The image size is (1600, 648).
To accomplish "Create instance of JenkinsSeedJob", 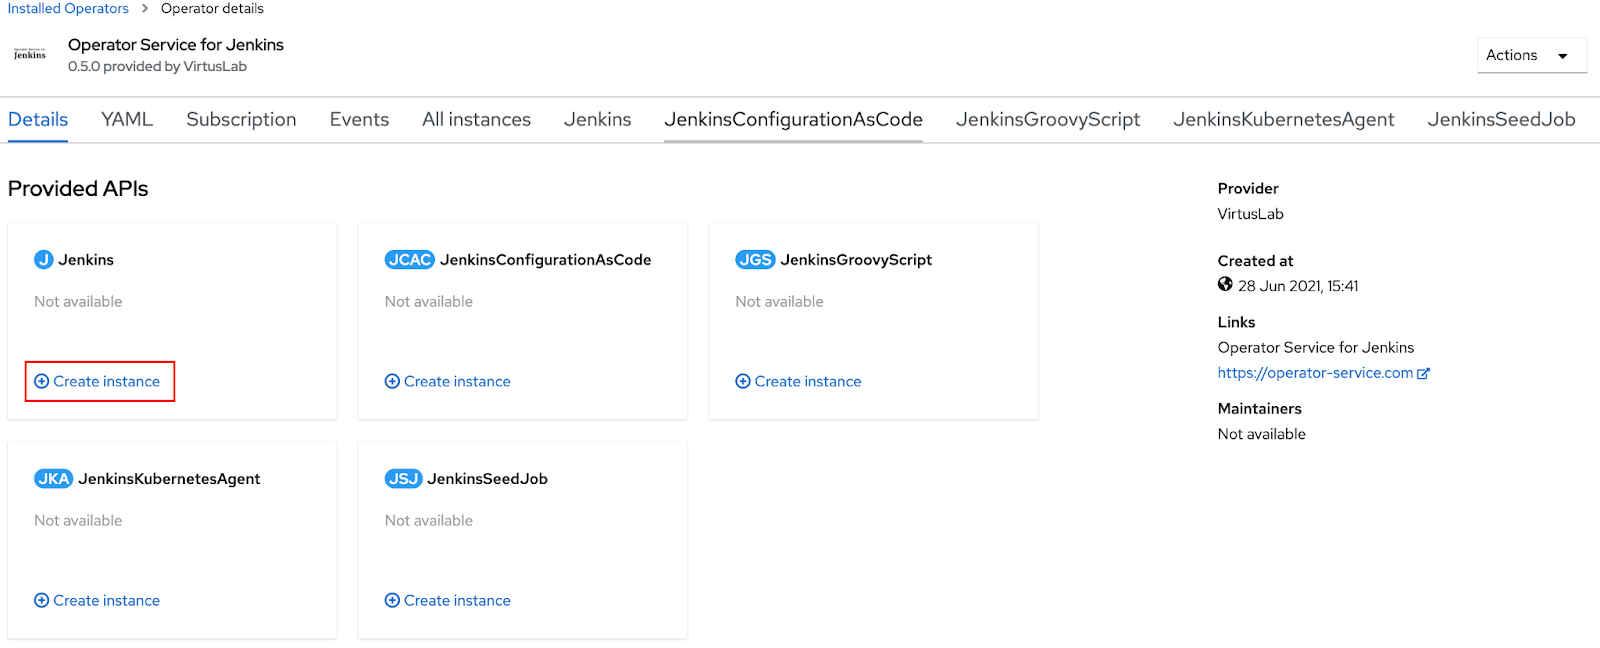I will (x=448, y=600).
